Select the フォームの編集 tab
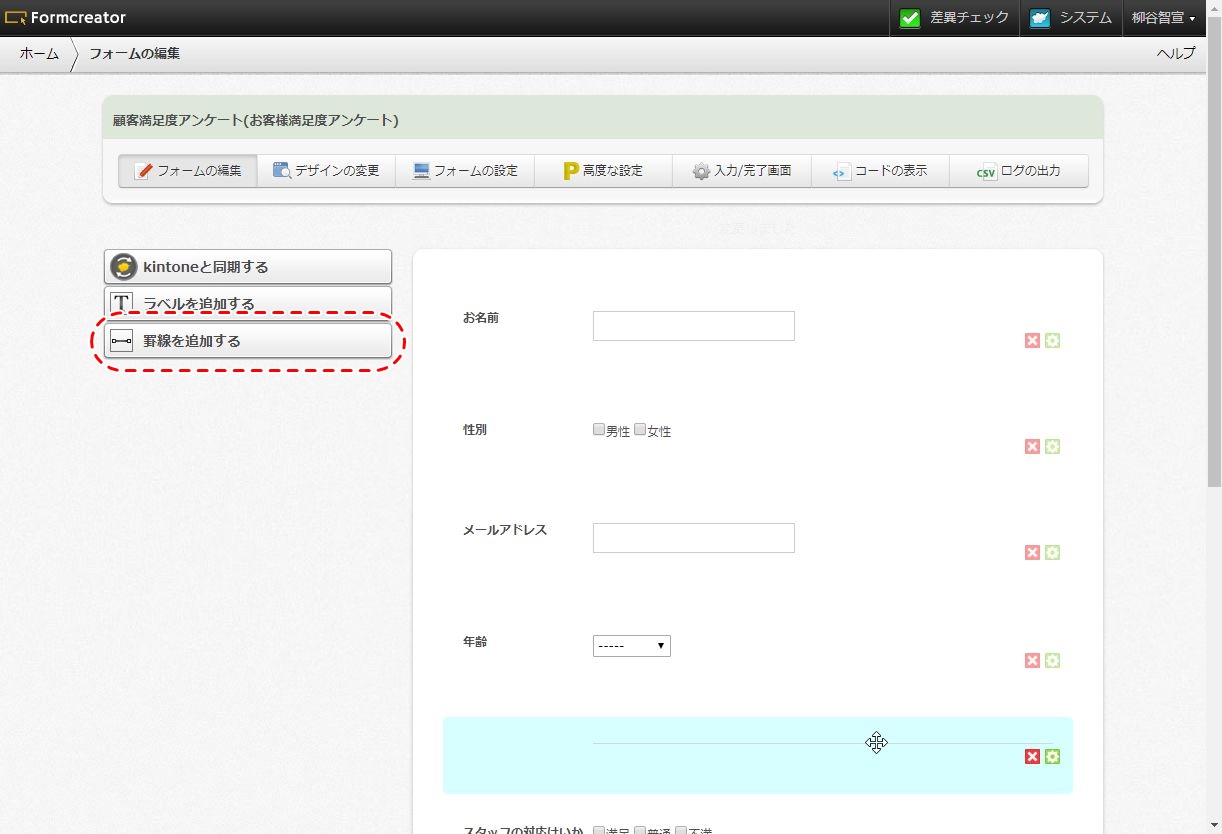1222x834 pixels. (x=187, y=171)
